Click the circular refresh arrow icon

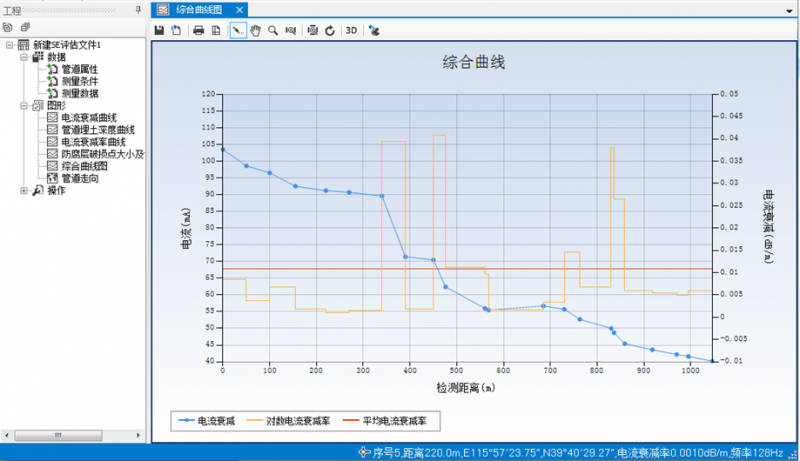pos(330,31)
